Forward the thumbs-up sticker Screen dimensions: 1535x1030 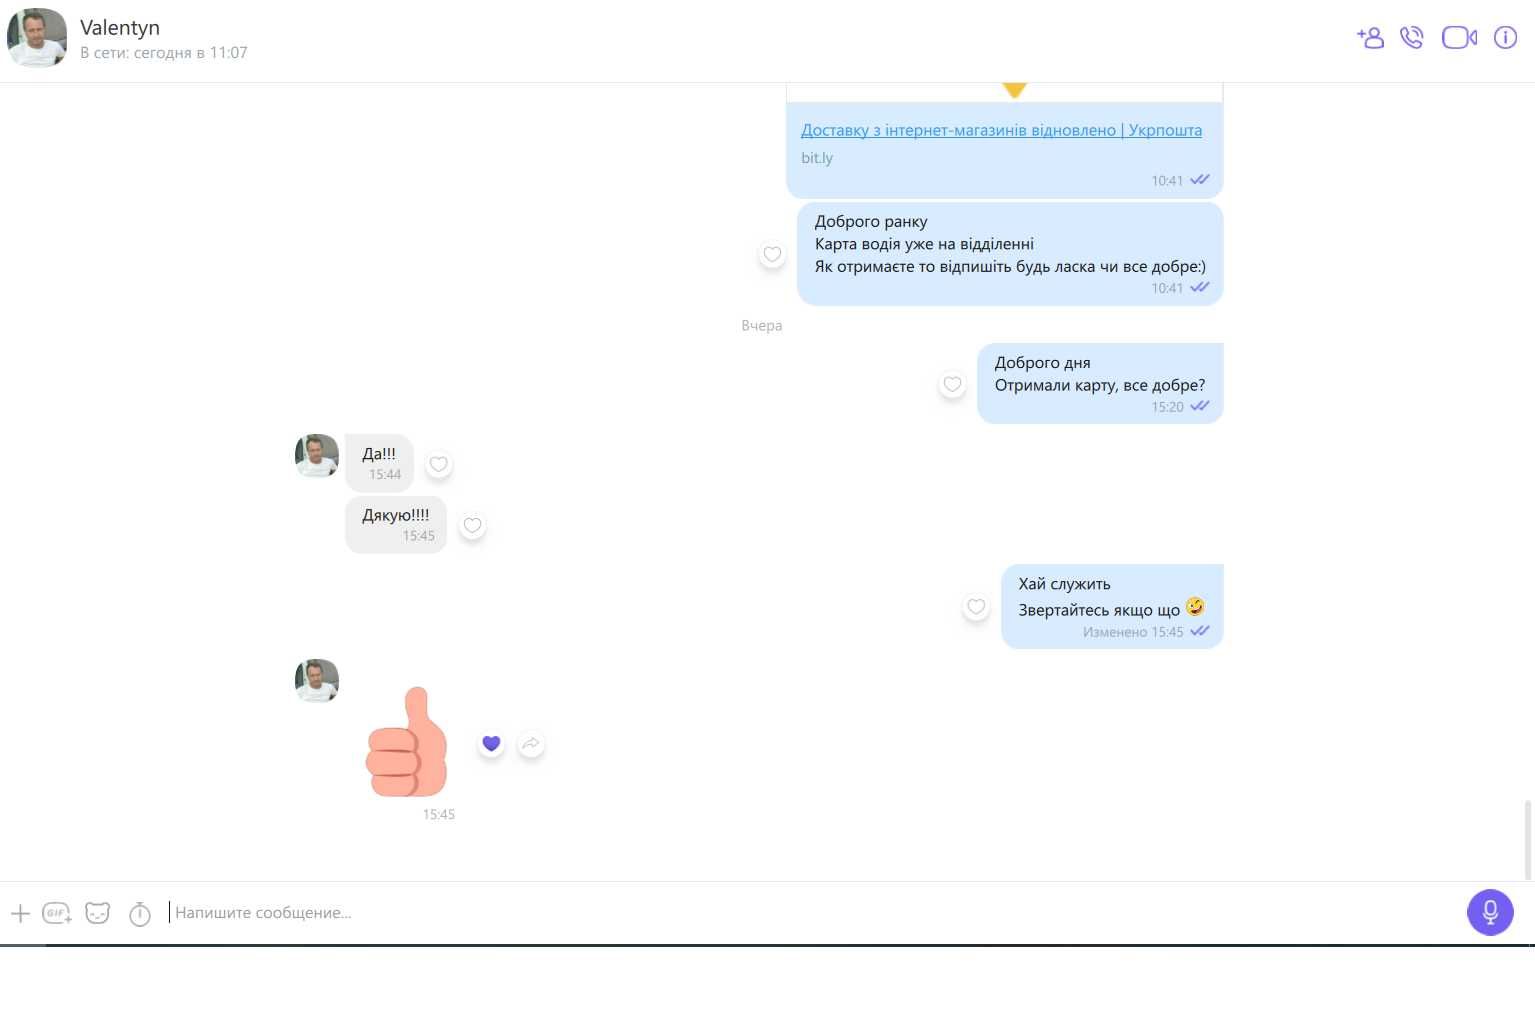[531, 744]
